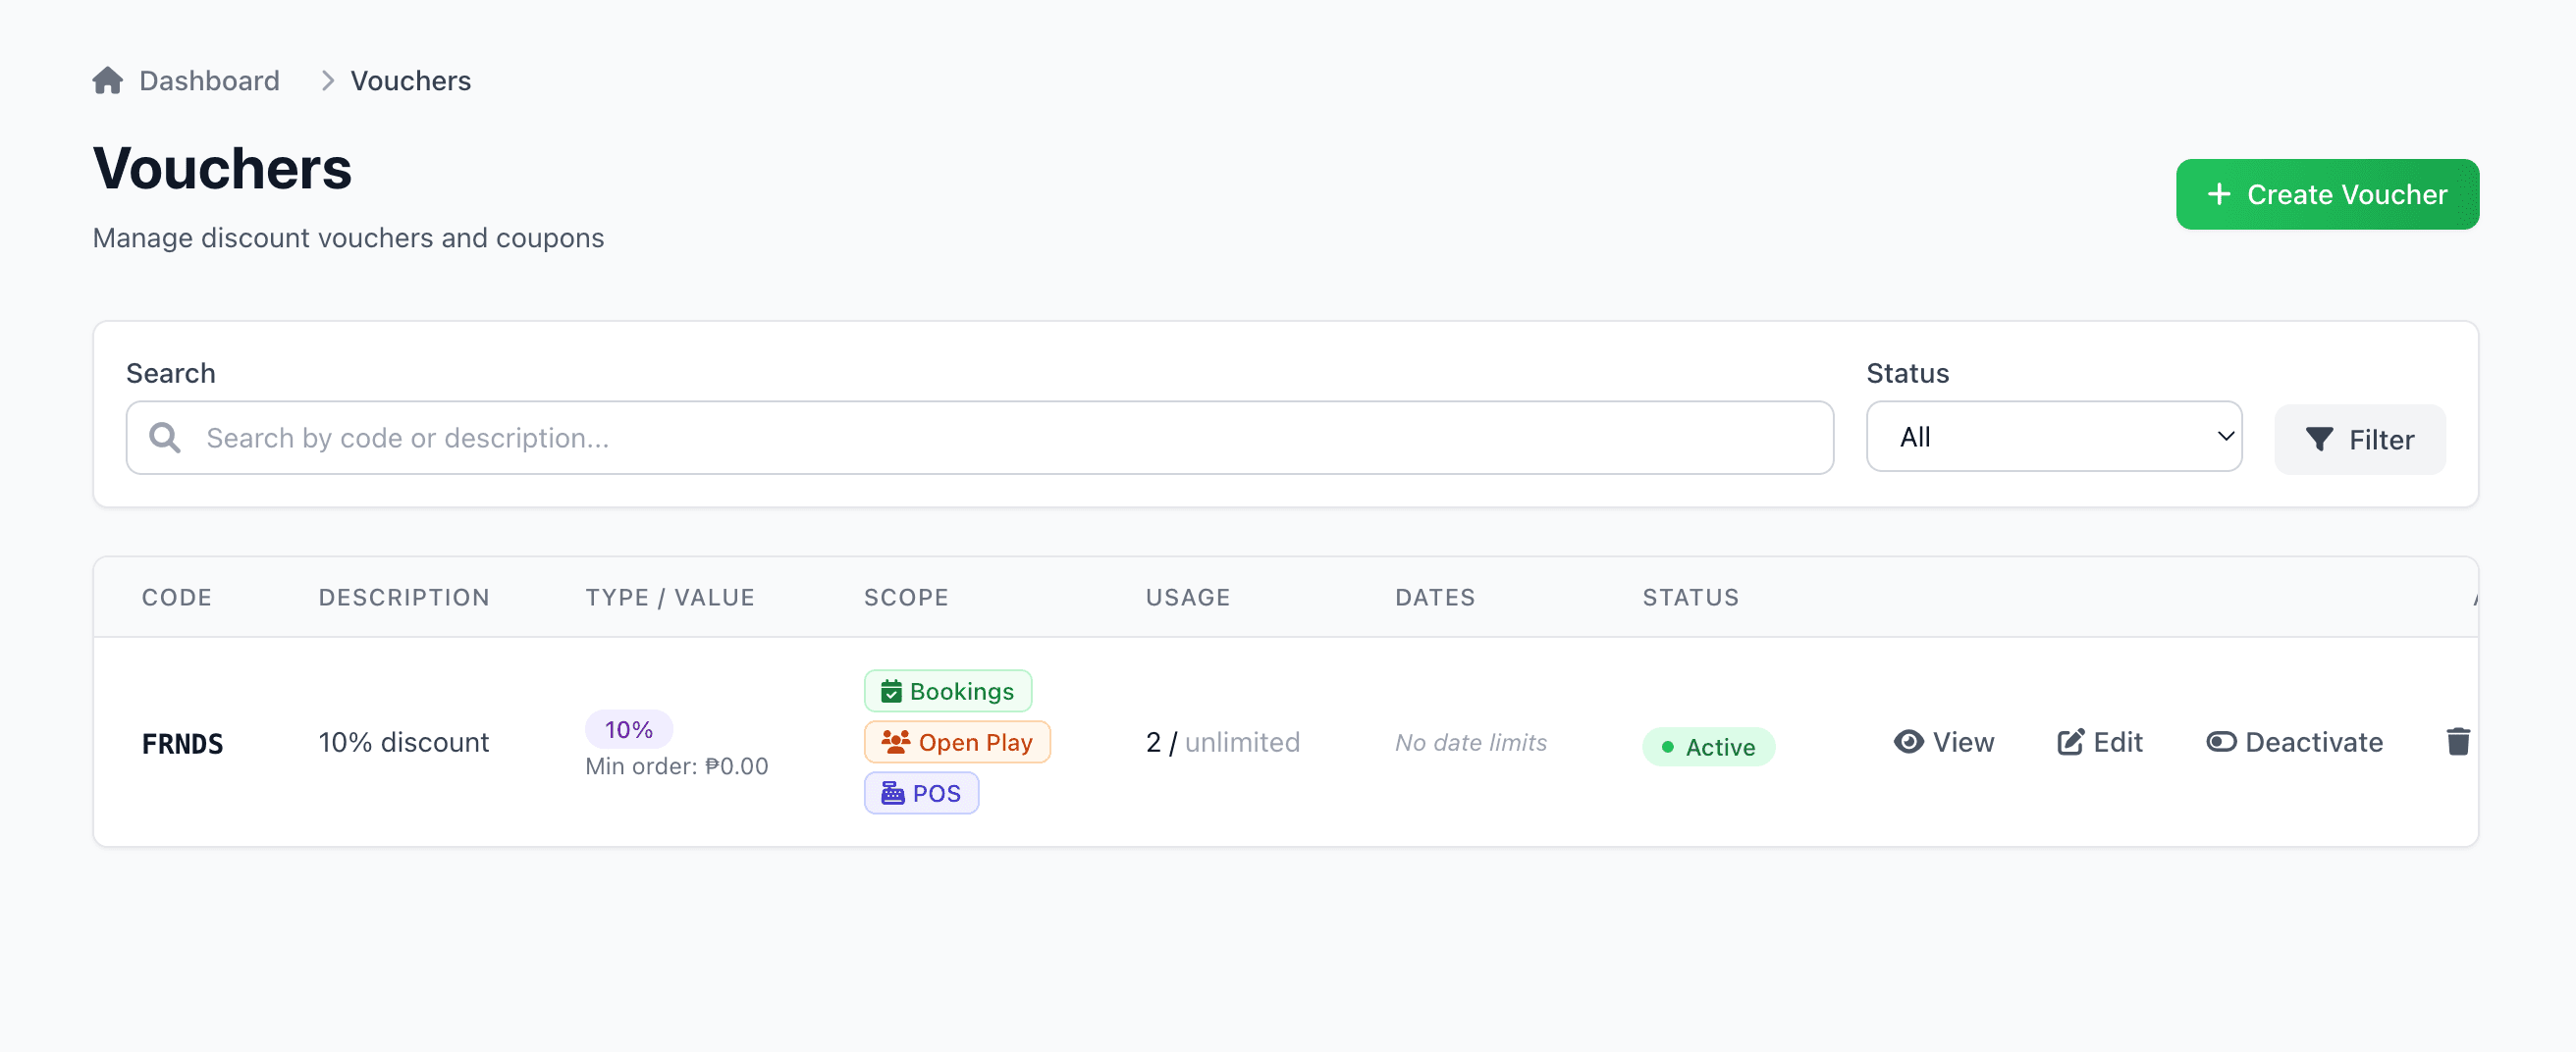Toggle the green status dot on Active badge
The width and height of the screenshot is (2576, 1052).
click(1666, 746)
